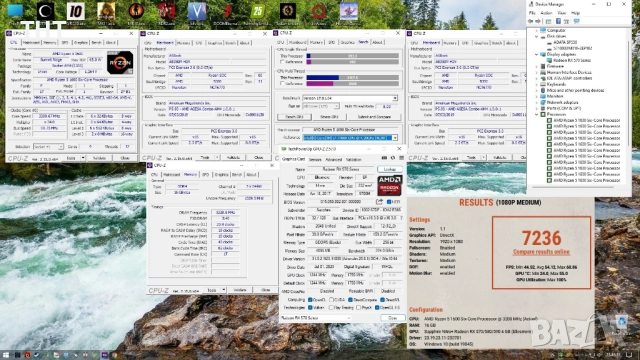Click GPU-Z refresh icon
640x360 pixels.
point(393,158)
